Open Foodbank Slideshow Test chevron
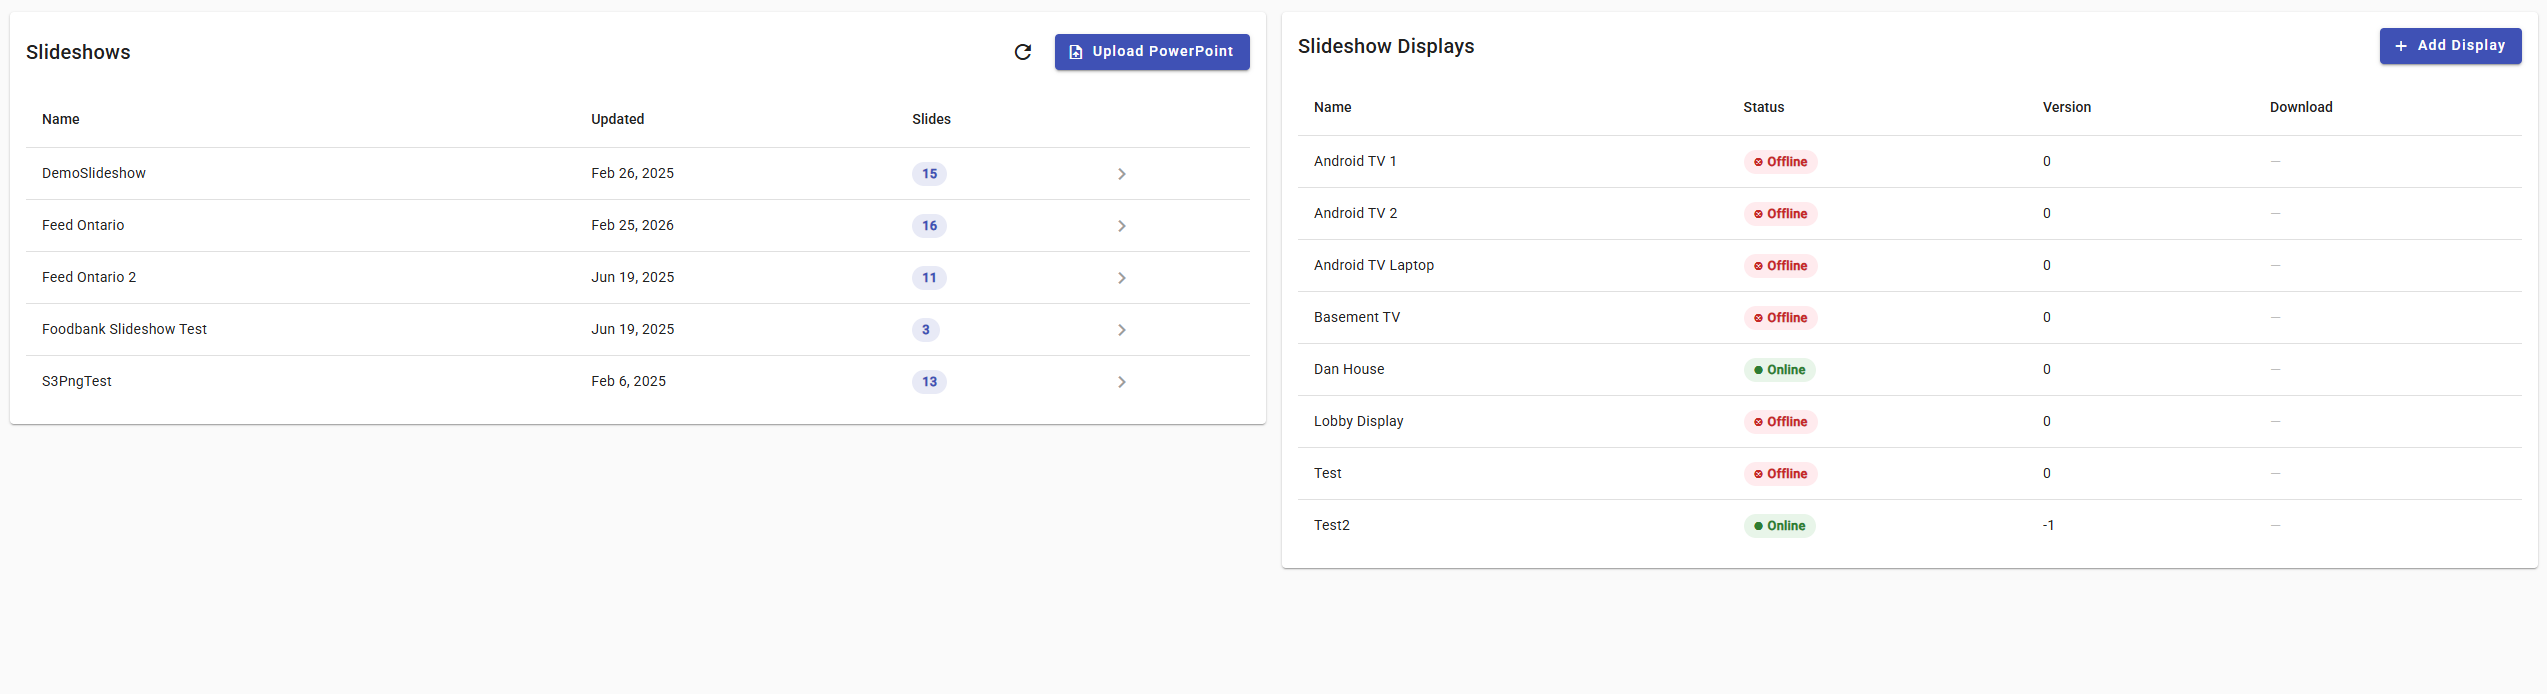The image size is (2547, 694). click(1121, 330)
